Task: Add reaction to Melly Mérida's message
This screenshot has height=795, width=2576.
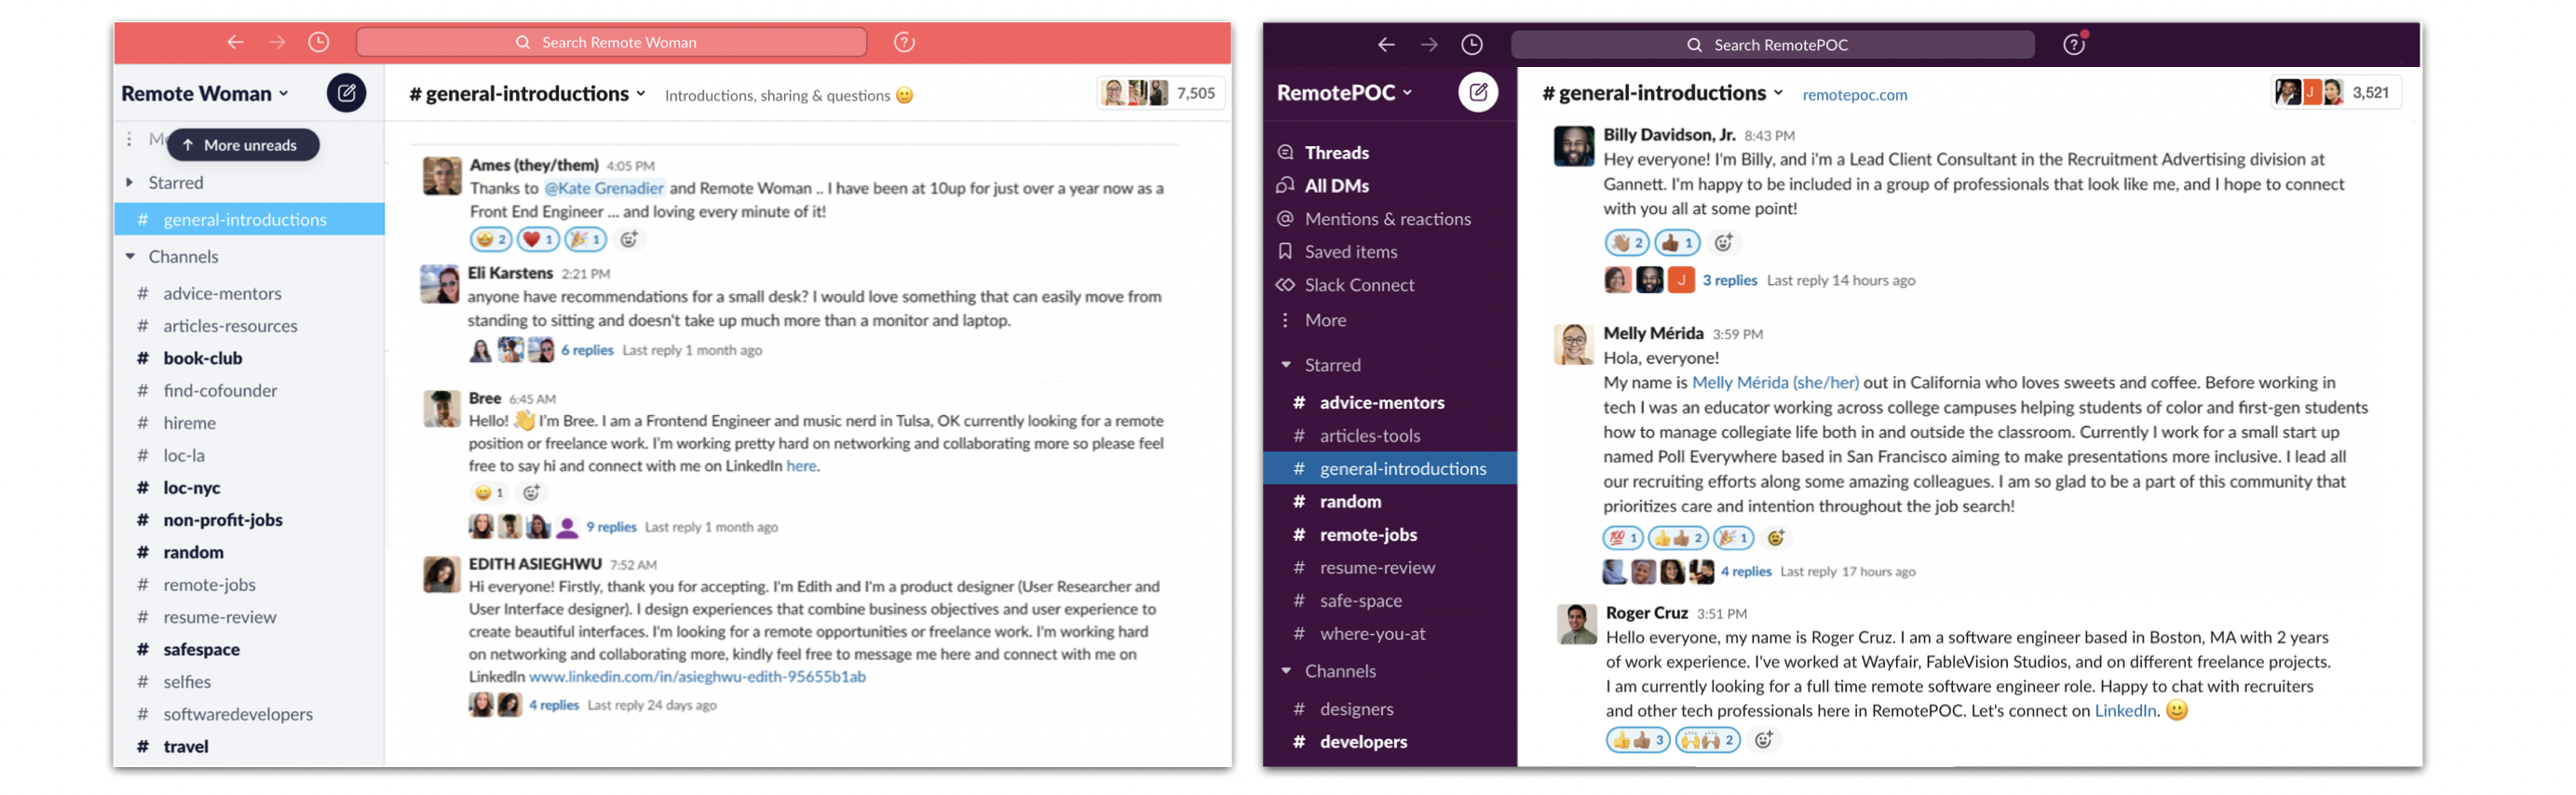Action: 1775,538
